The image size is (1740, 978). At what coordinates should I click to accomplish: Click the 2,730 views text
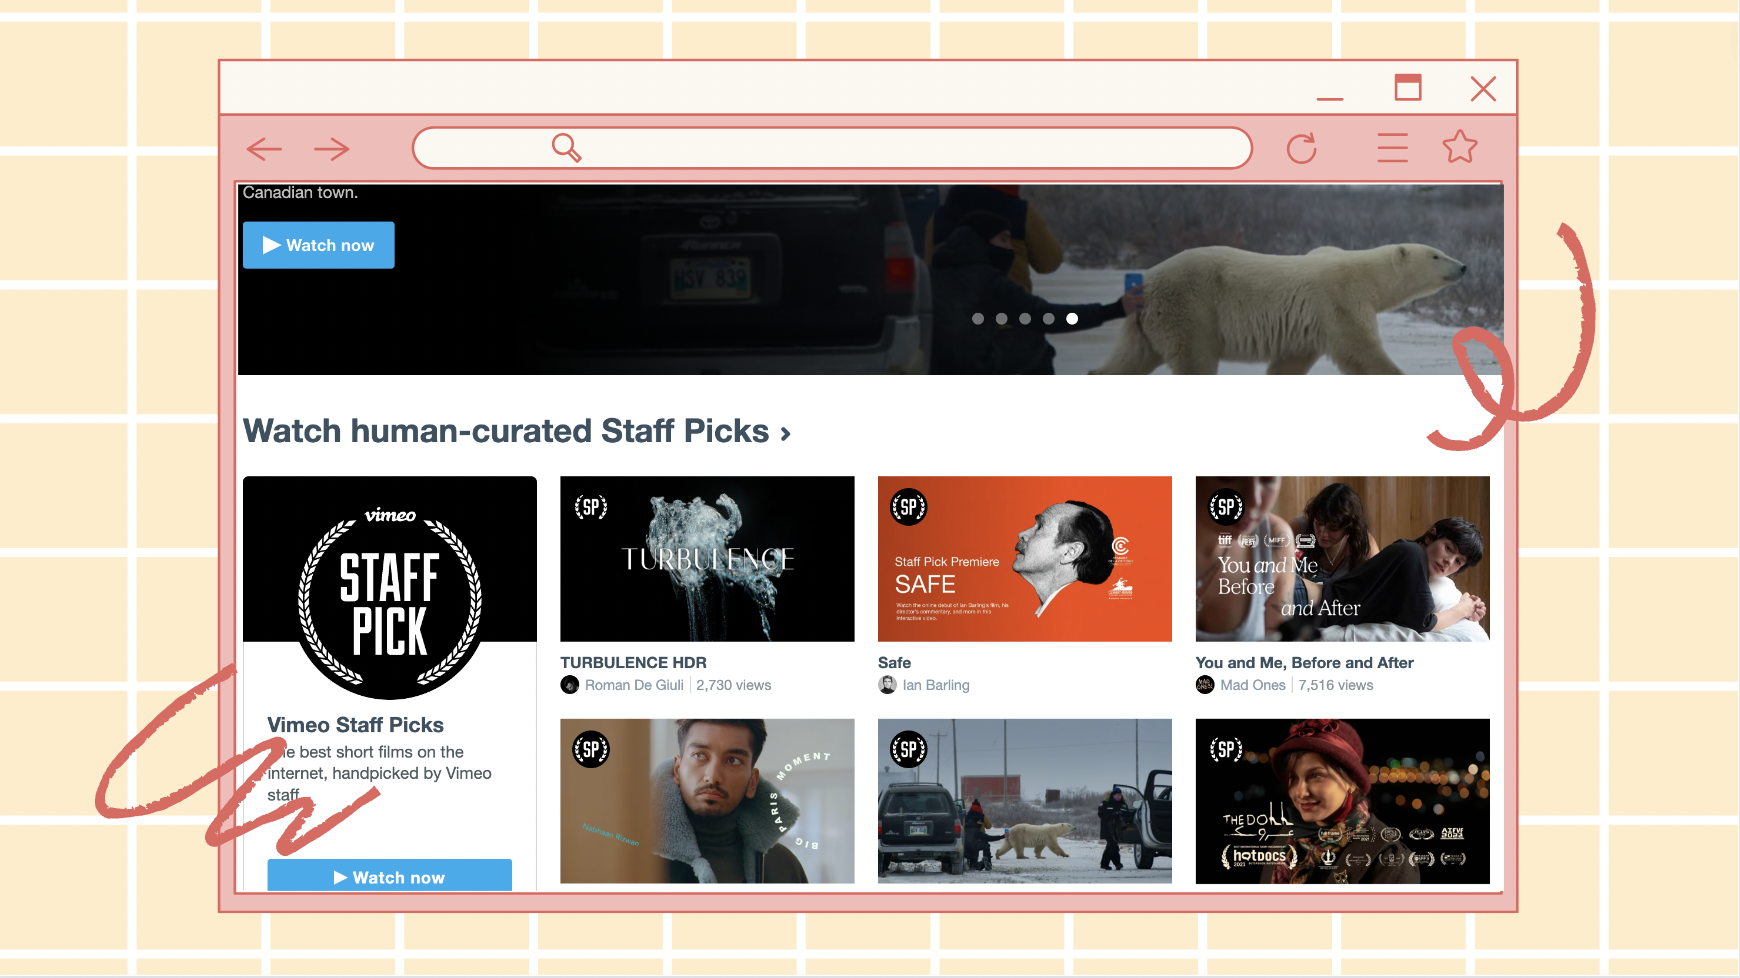(x=734, y=685)
